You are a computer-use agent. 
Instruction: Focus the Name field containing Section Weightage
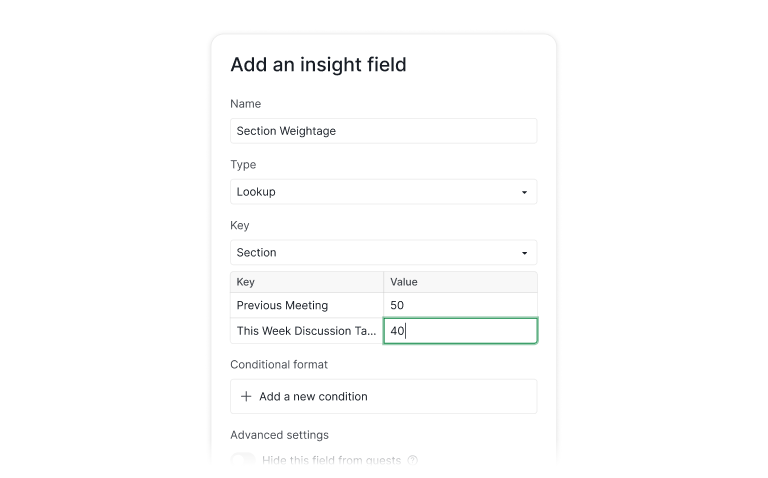(x=383, y=131)
